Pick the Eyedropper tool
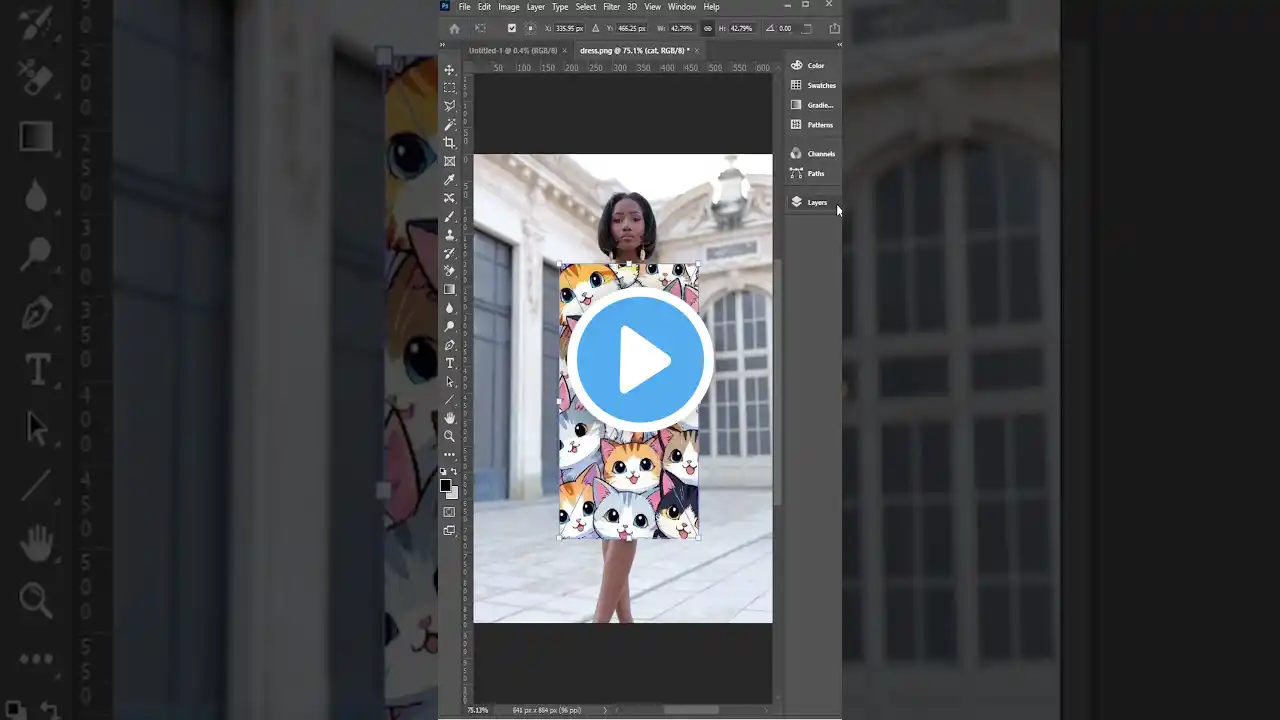The image size is (1280, 720). [449, 180]
